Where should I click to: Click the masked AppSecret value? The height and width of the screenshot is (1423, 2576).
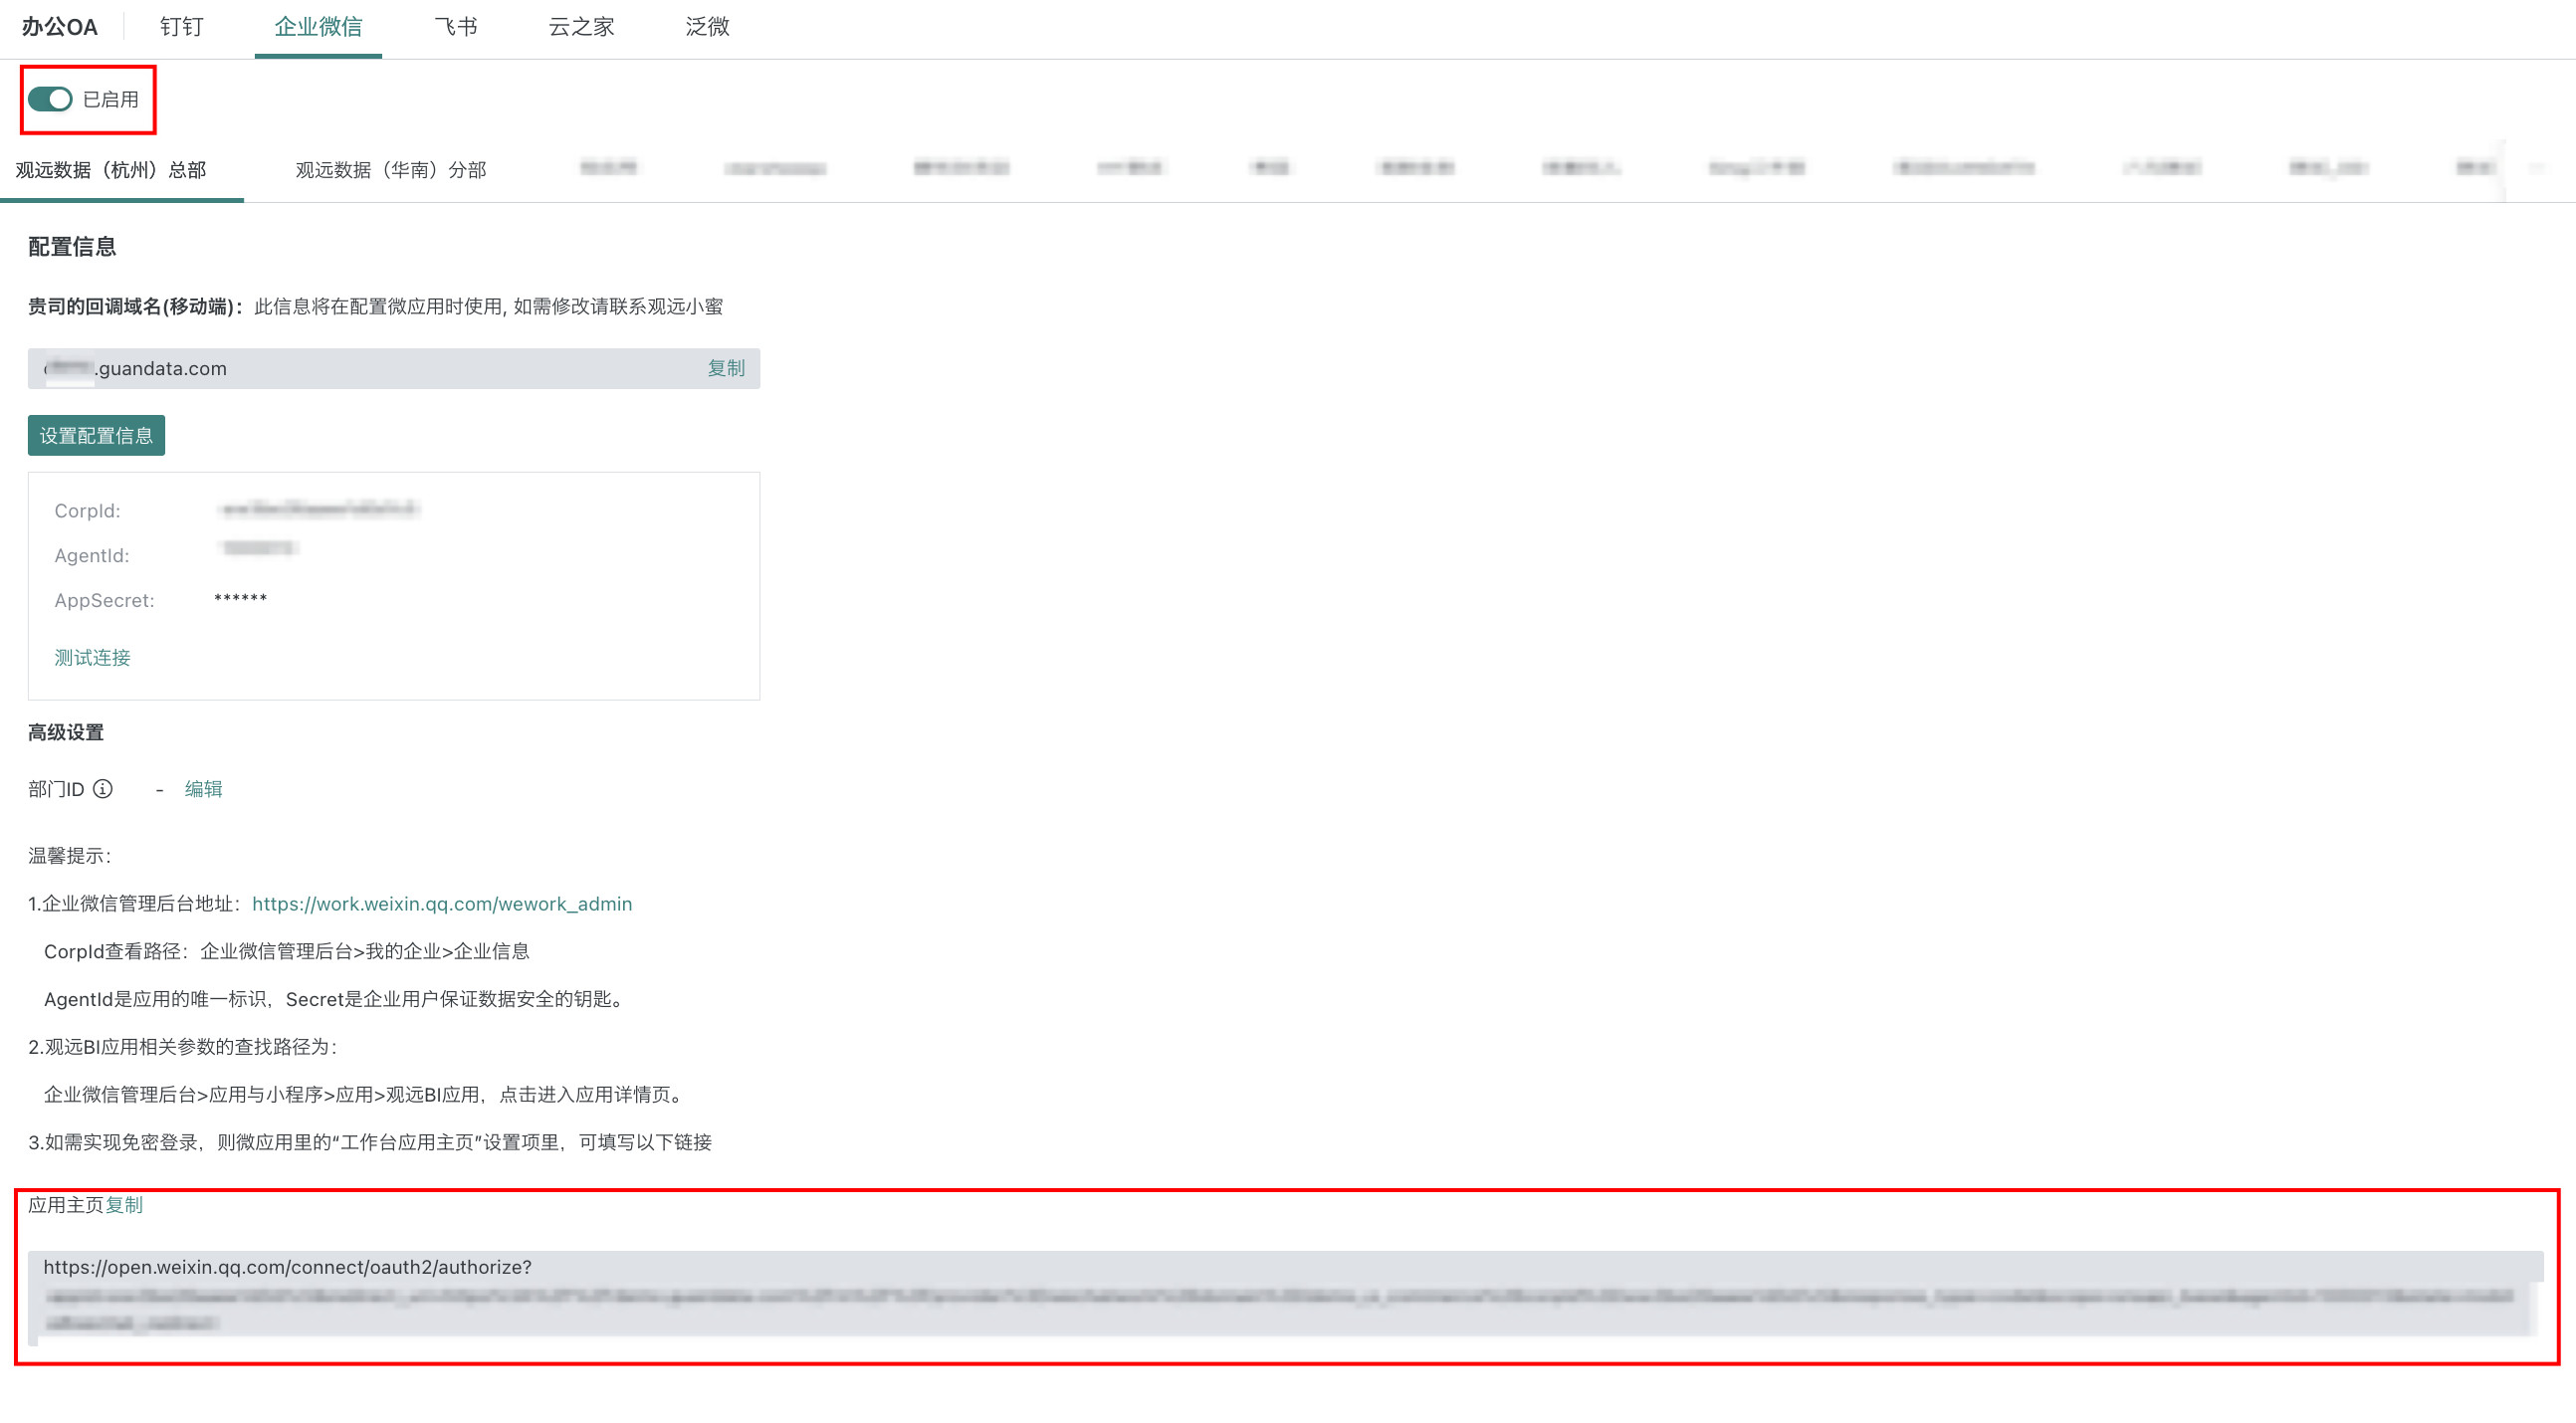click(240, 599)
